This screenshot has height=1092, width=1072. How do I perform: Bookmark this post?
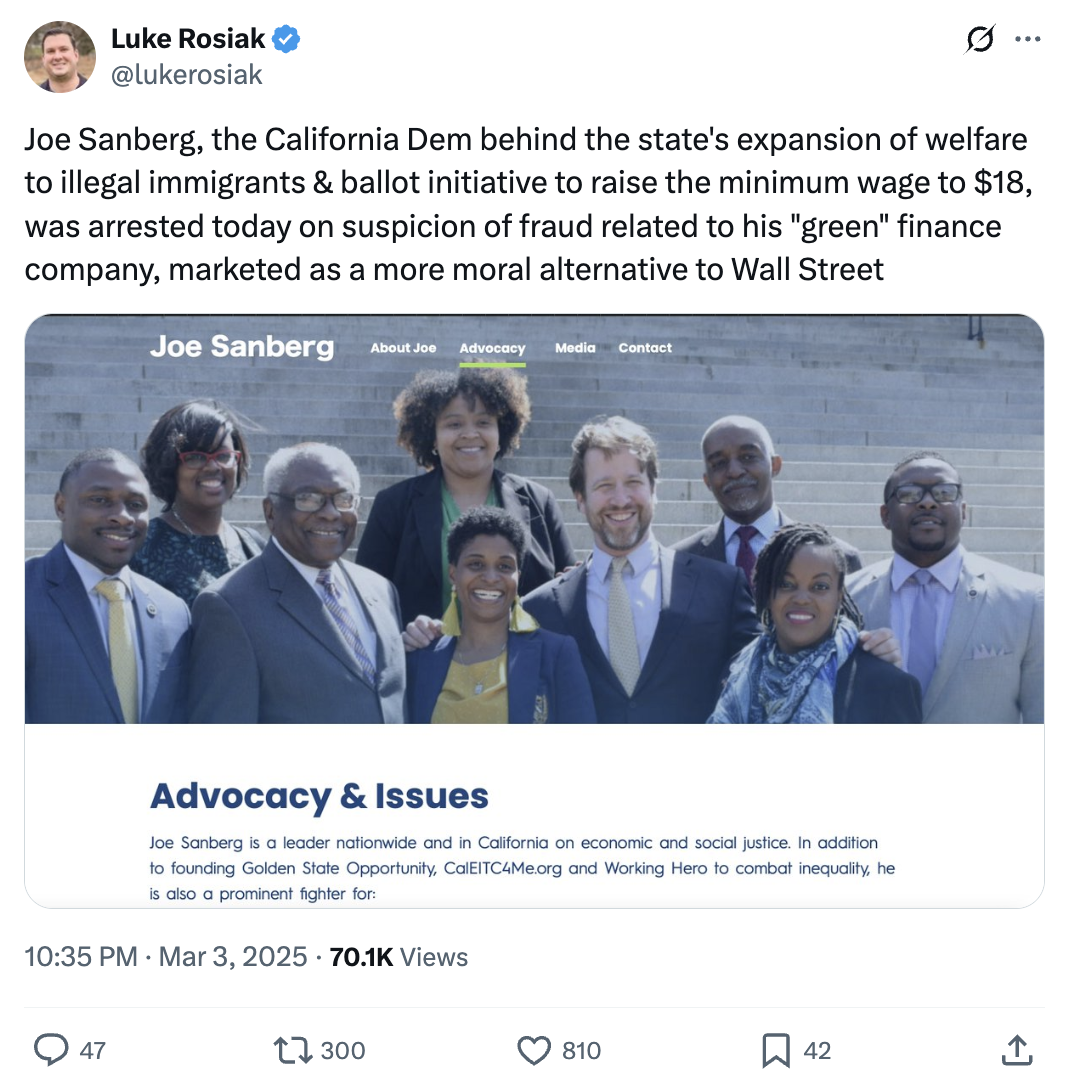tap(776, 1050)
